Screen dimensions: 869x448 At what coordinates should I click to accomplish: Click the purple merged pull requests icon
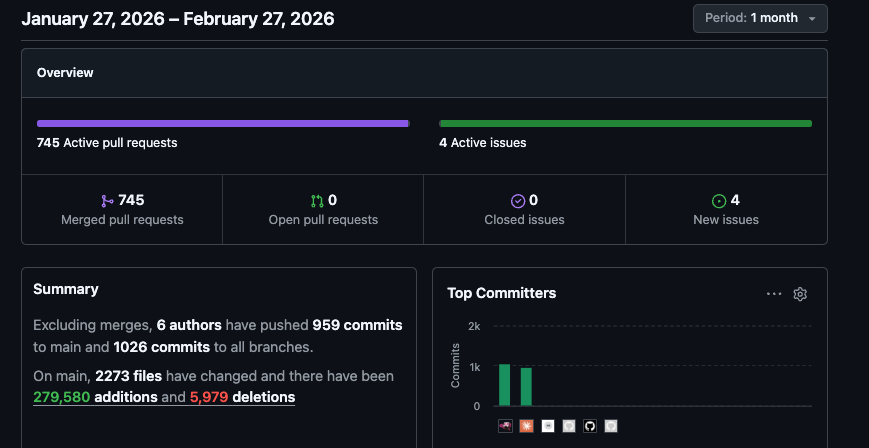(x=108, y=201)
